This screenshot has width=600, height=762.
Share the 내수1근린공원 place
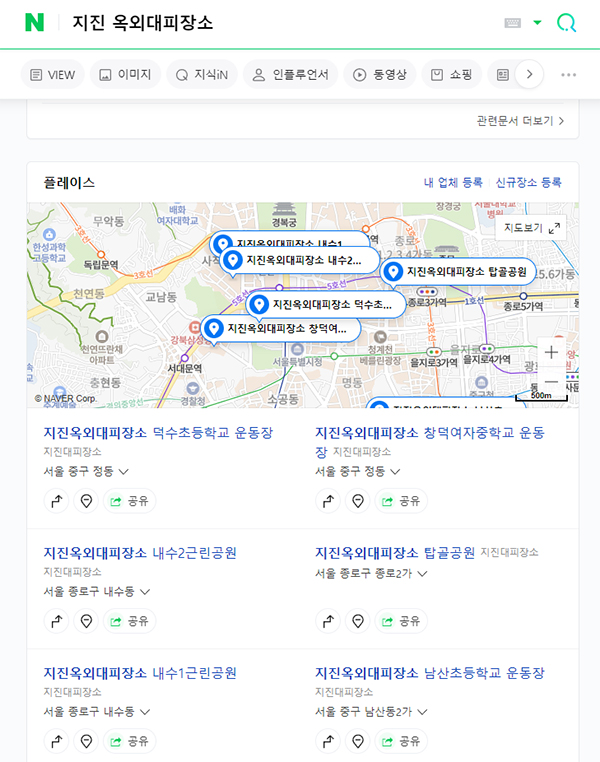[129, 741]
